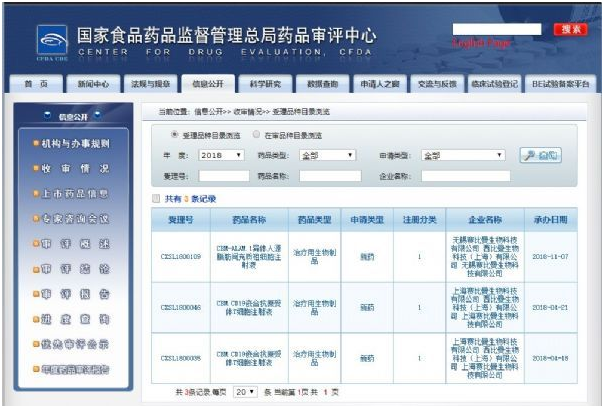Image resolution: width=604 pixels, height=408 pixels.
Task: Open the 数据查询 tab
Action: 323,84
